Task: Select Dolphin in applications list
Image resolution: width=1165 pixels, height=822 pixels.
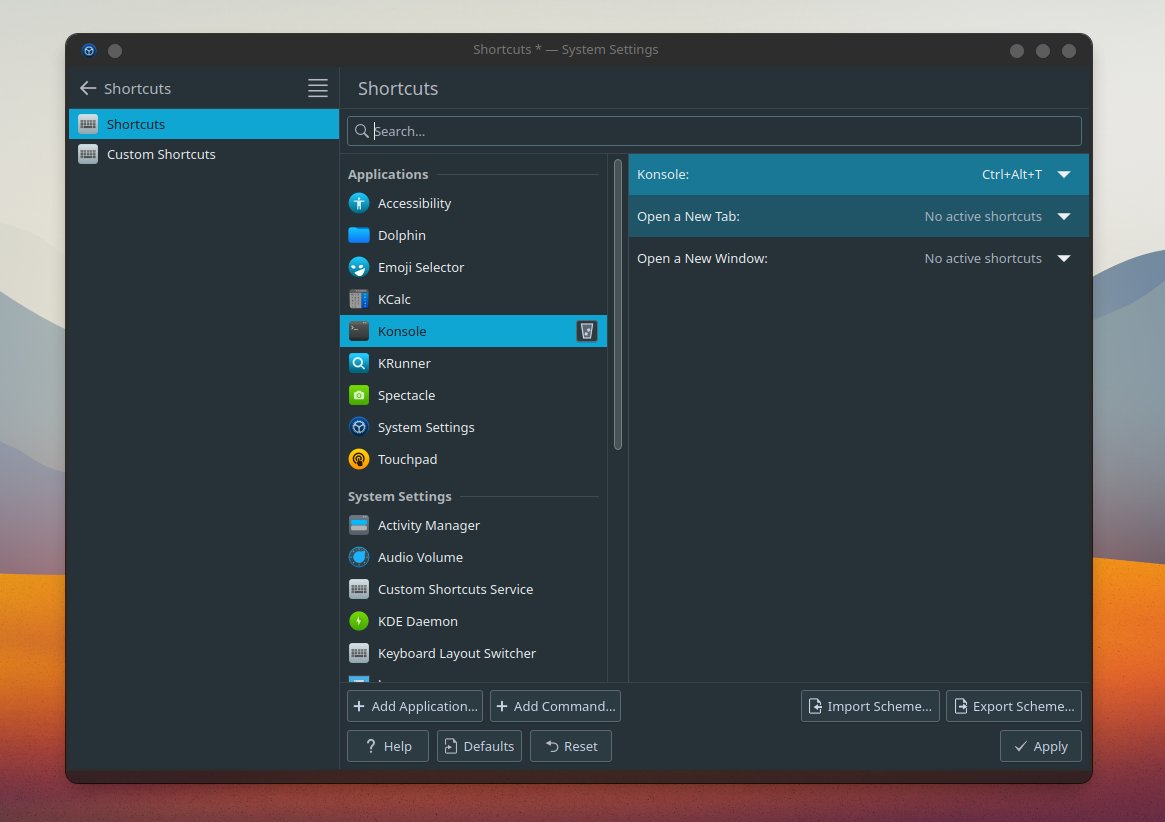Action: [x=473, y=235]
